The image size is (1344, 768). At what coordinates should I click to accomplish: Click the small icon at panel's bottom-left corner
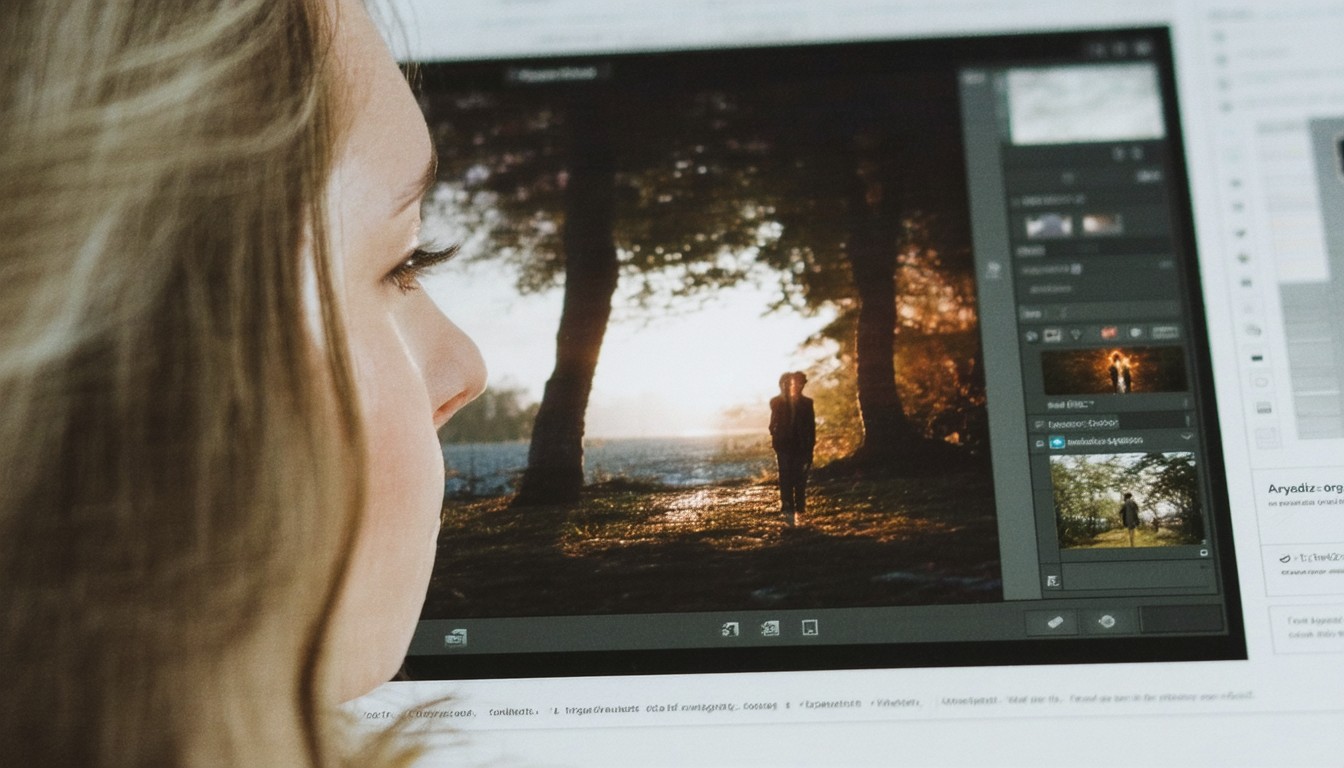(x=1051, y=580)
